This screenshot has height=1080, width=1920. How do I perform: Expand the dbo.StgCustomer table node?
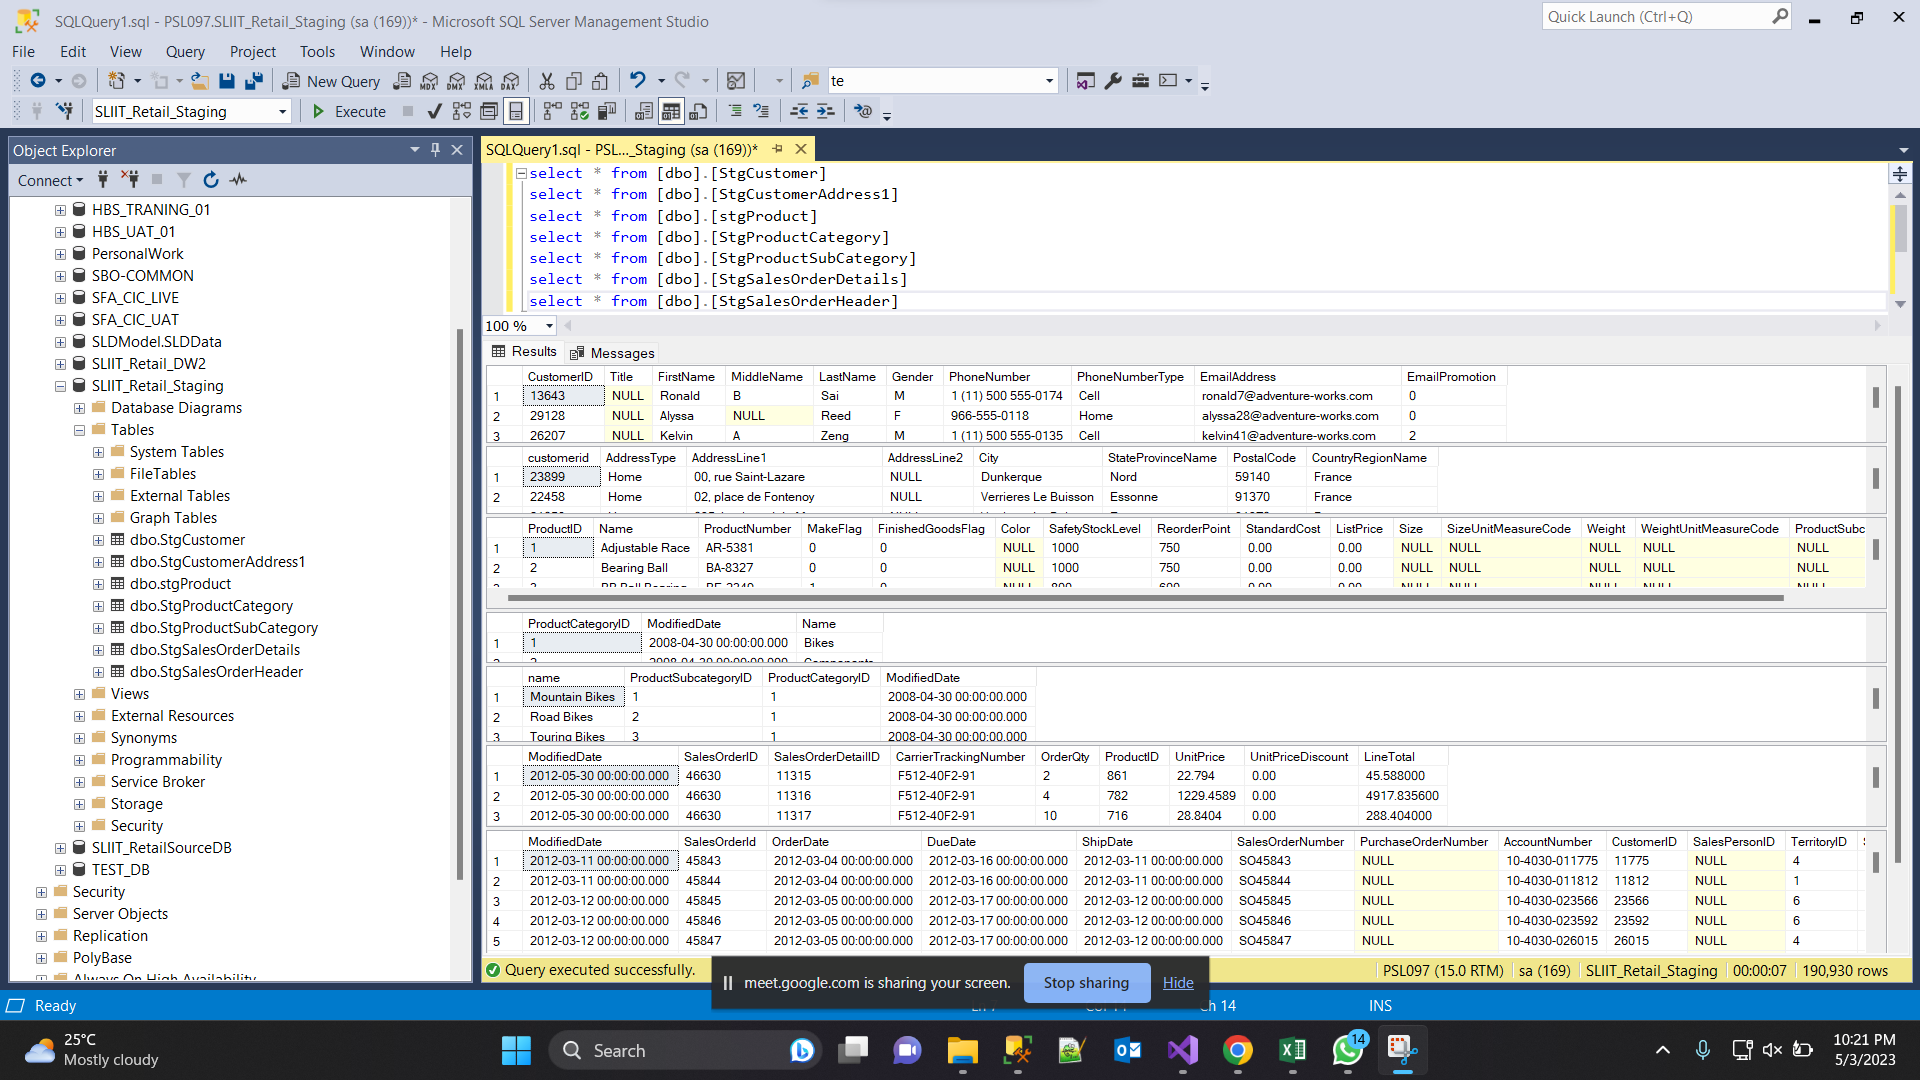pyautogui.click(x=98, y=539)
